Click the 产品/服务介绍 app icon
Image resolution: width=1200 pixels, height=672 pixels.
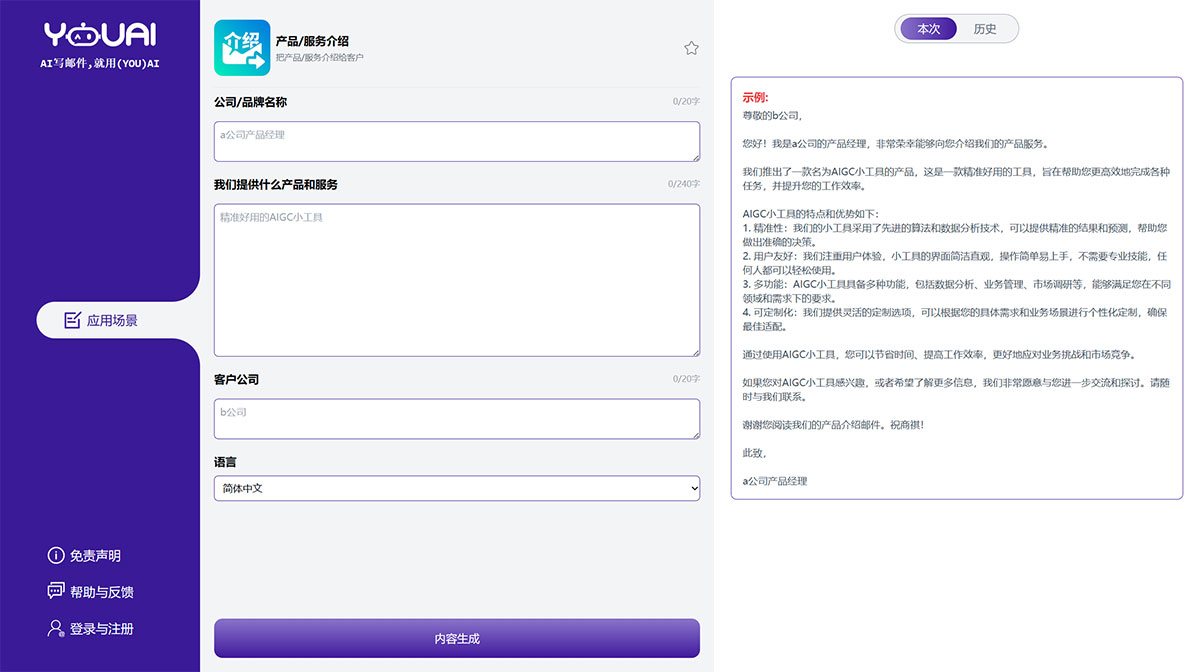[x=241, y=48]
